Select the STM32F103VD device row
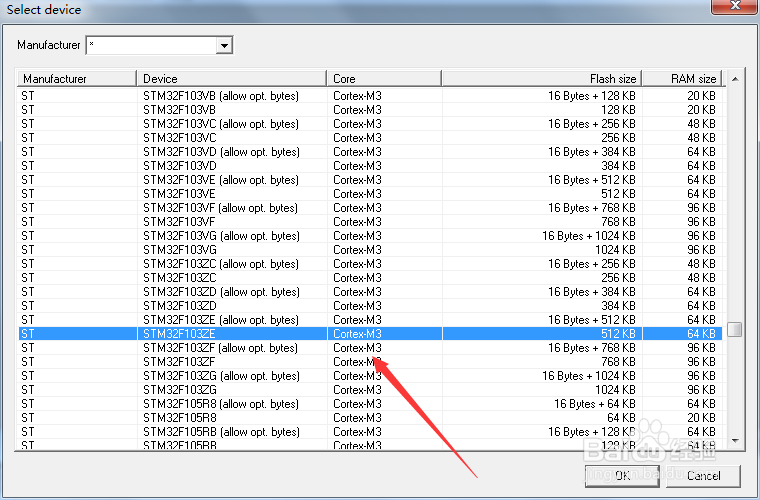Viewport: 760px width, 500px height. tap(370, 166)
